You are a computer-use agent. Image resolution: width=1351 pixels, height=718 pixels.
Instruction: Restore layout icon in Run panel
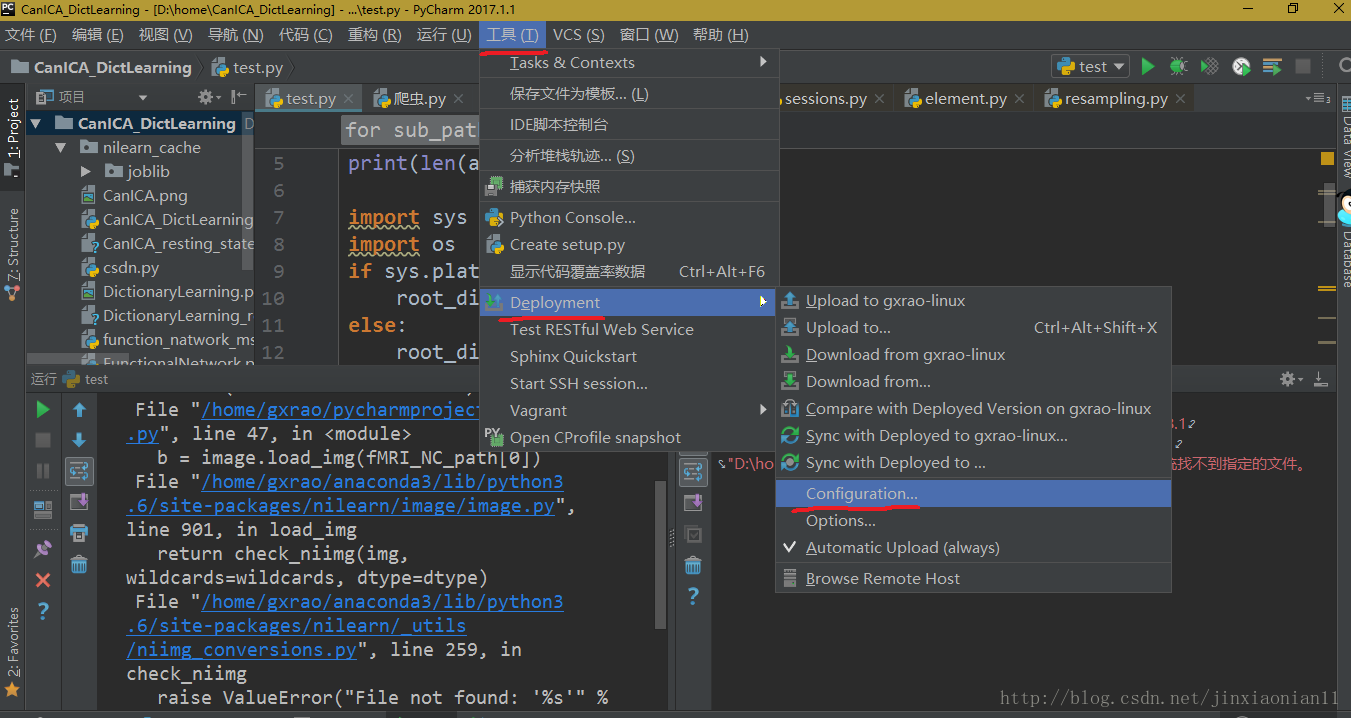tap(43, 510)
